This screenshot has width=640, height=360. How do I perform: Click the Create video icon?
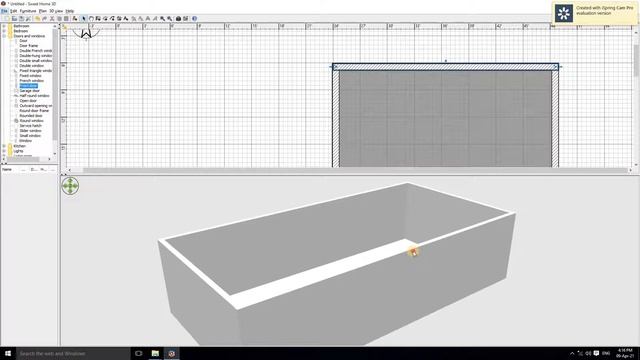tap(185, 18)
